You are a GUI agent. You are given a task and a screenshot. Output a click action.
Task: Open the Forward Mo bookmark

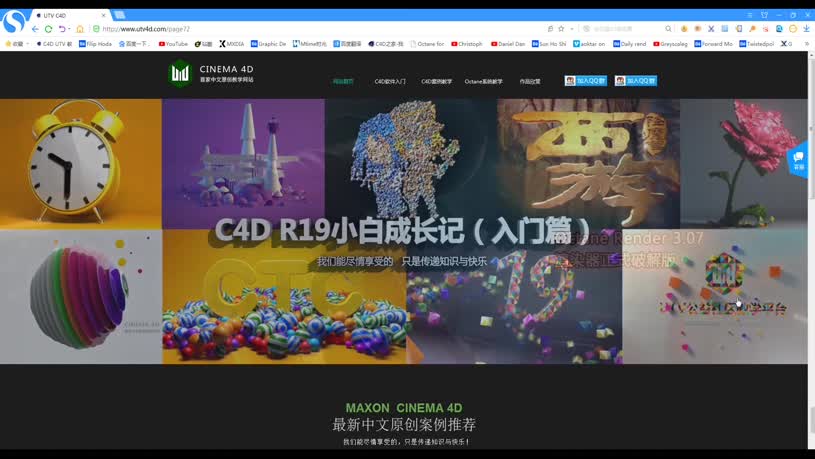tap(713, 44)
